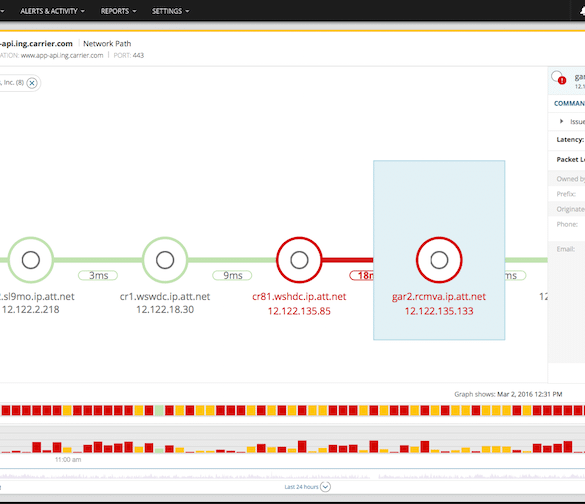The image size is (585, 504).
Task: Click the gar2.rcmva.ip.att.net hostname label
Action: [439, 297]
